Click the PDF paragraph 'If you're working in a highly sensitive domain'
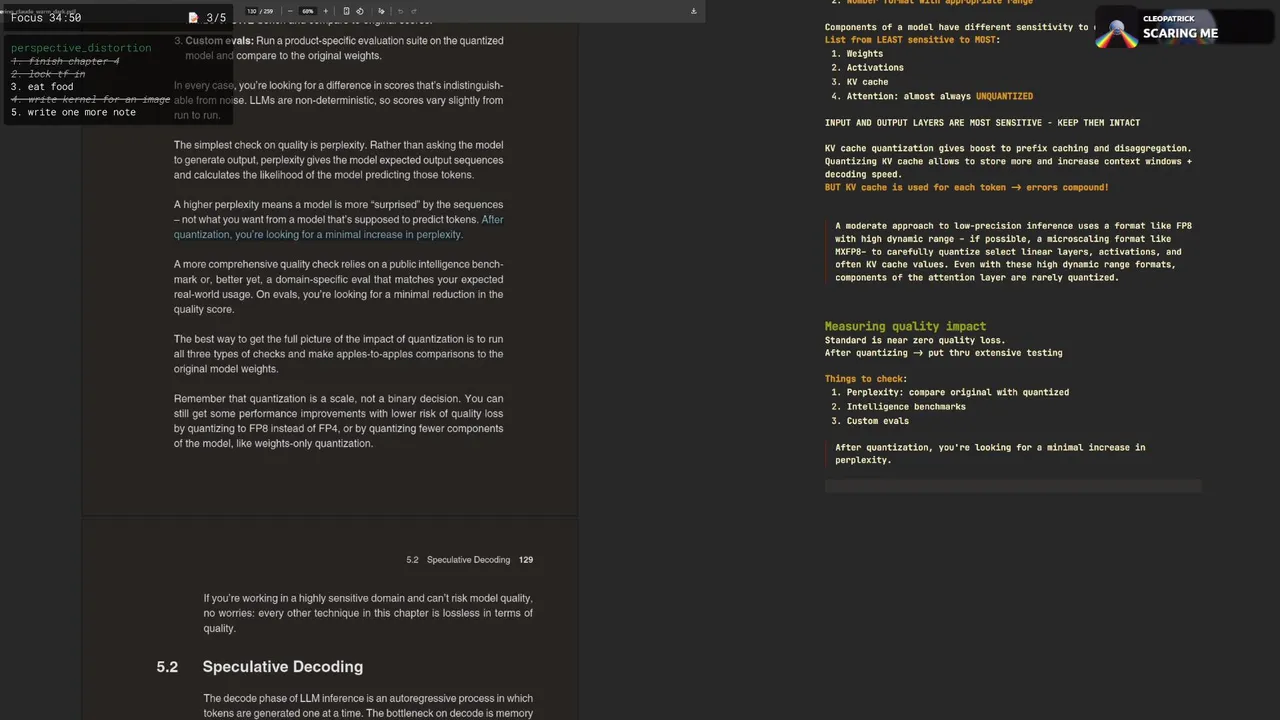 (368, 613)
